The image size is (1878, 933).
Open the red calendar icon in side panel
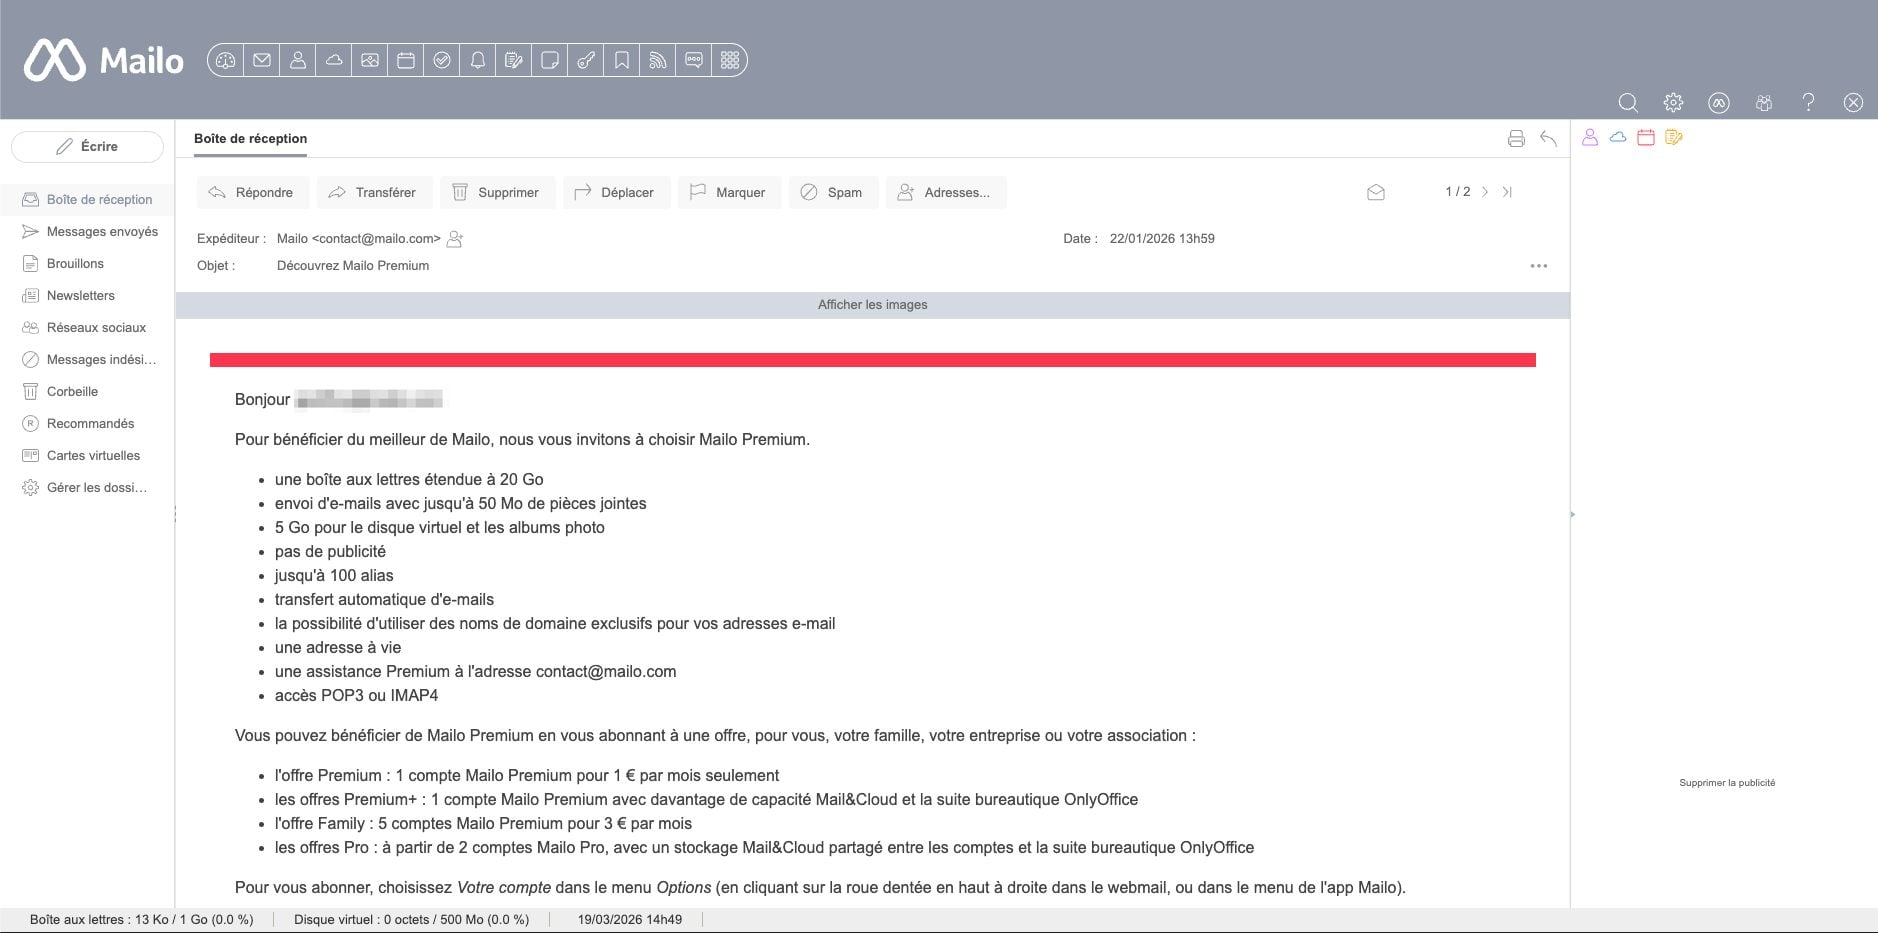[1646, 138]
